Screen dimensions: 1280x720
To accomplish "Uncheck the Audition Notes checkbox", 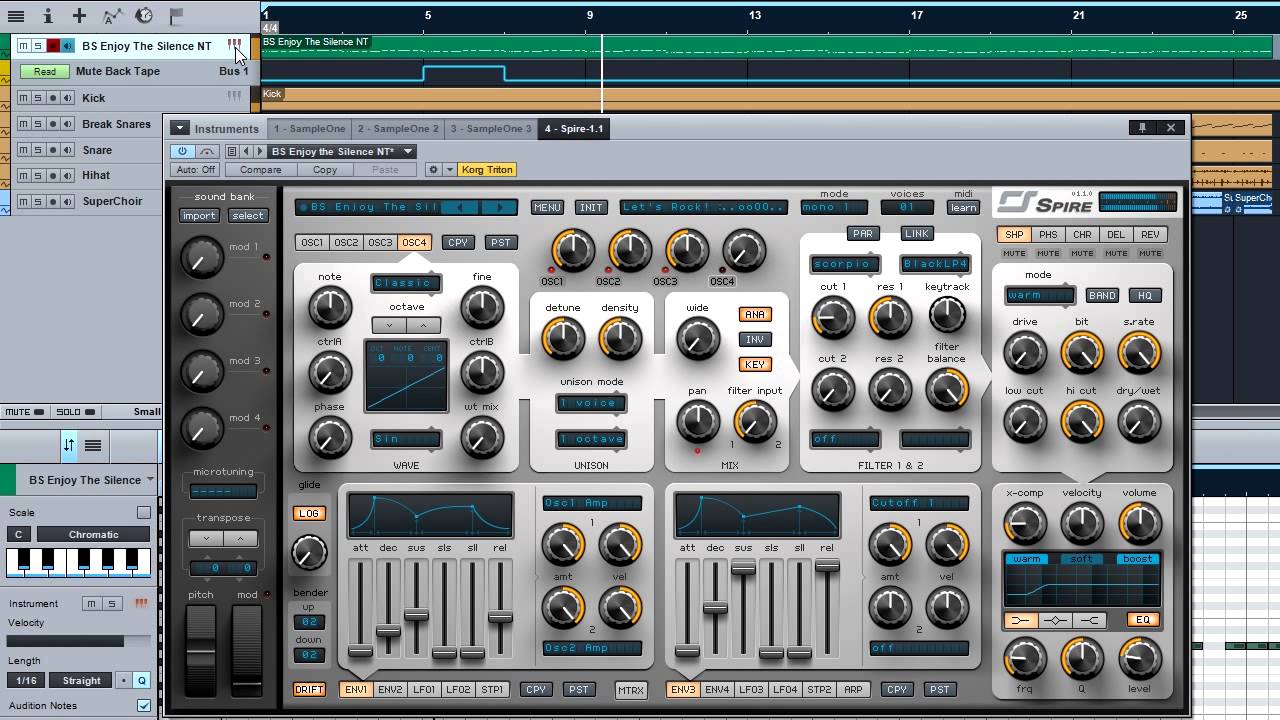I will click(x=144, y=705).
